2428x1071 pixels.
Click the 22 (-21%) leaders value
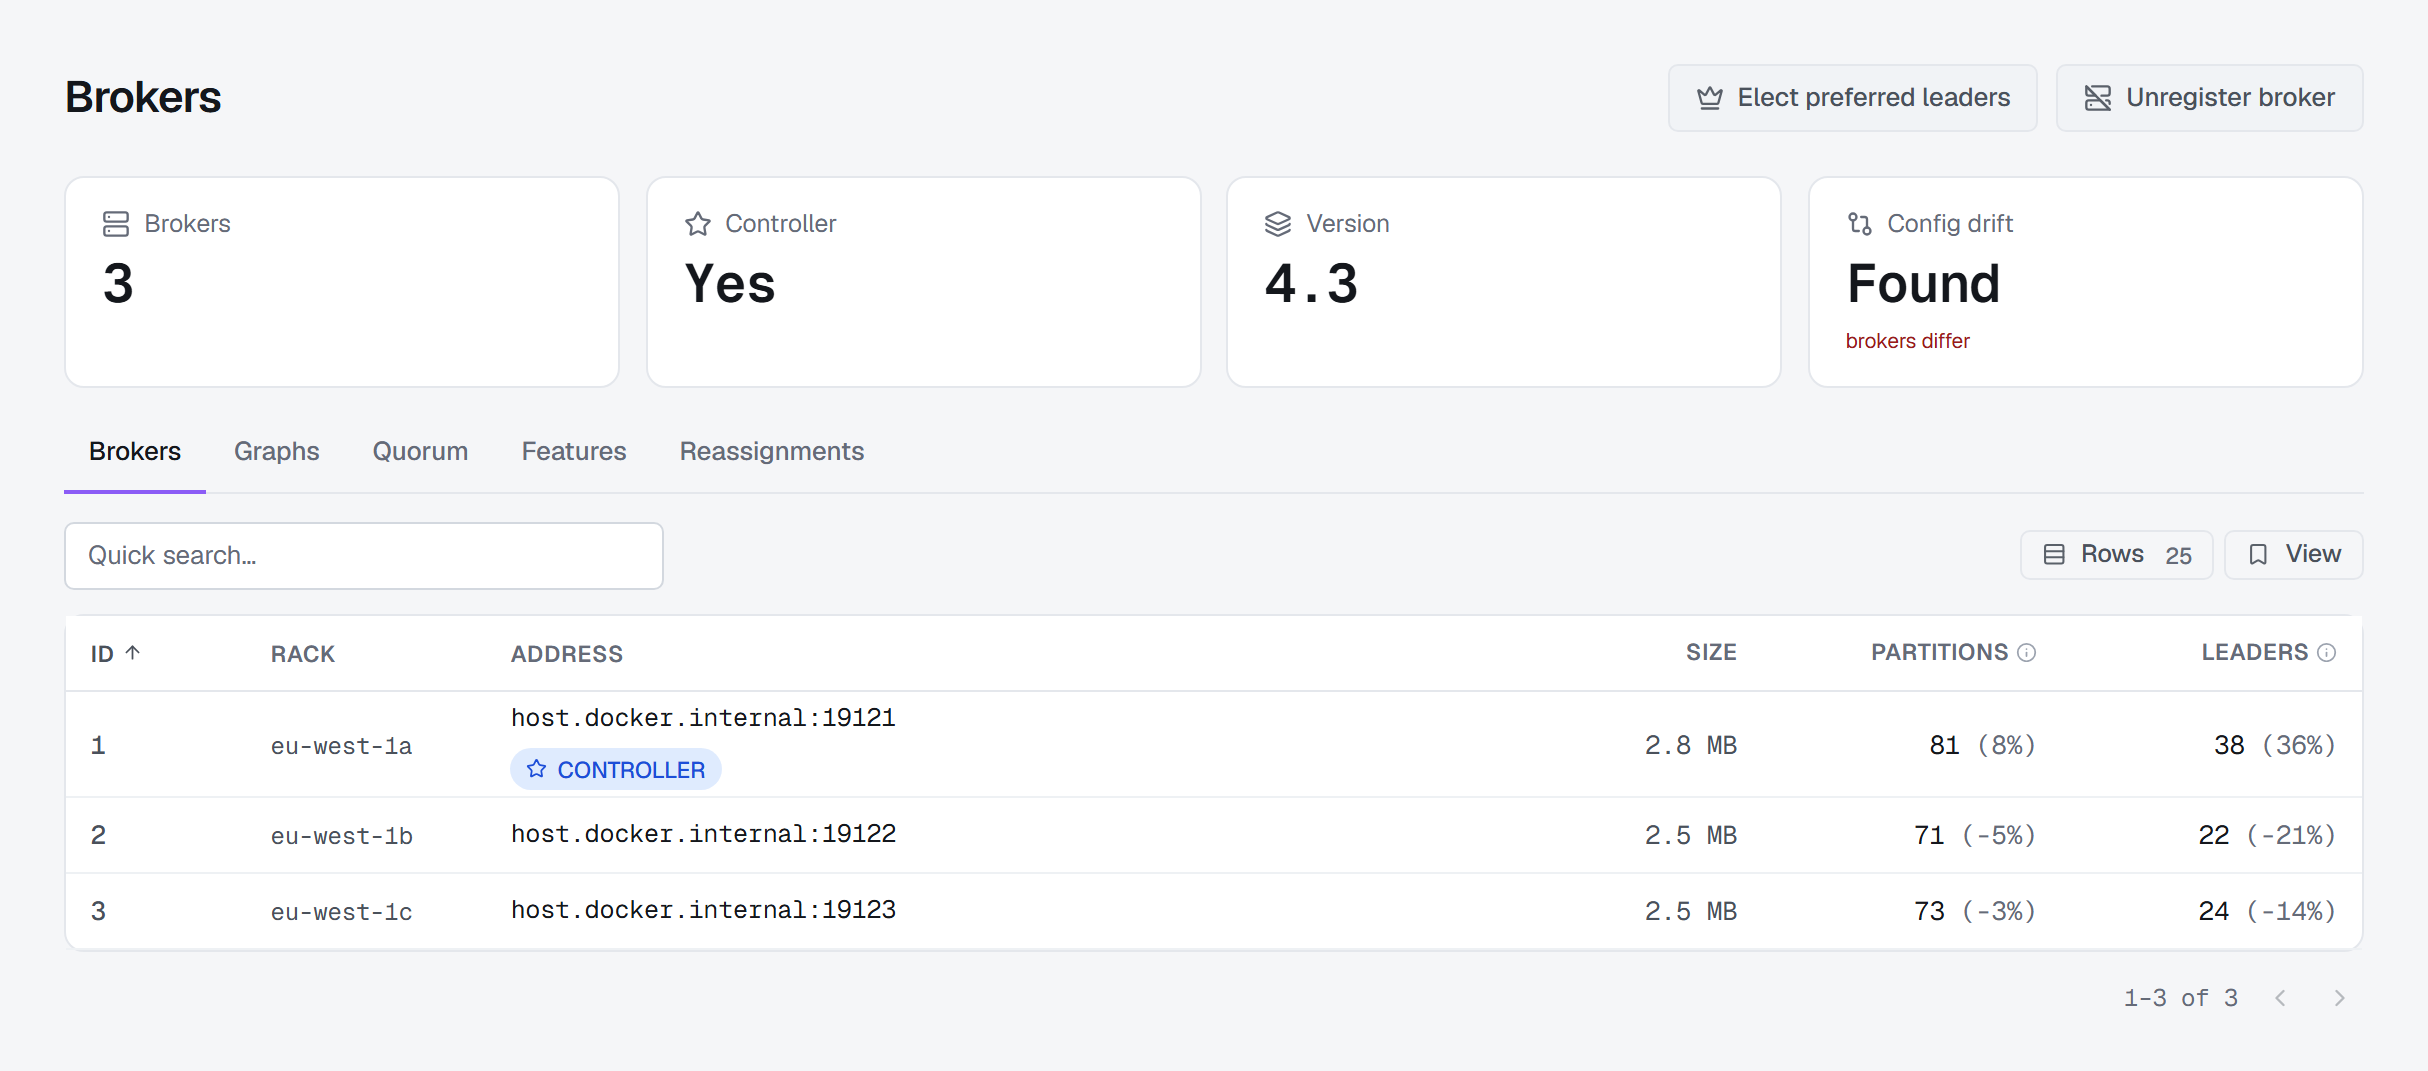(2267, 835)
